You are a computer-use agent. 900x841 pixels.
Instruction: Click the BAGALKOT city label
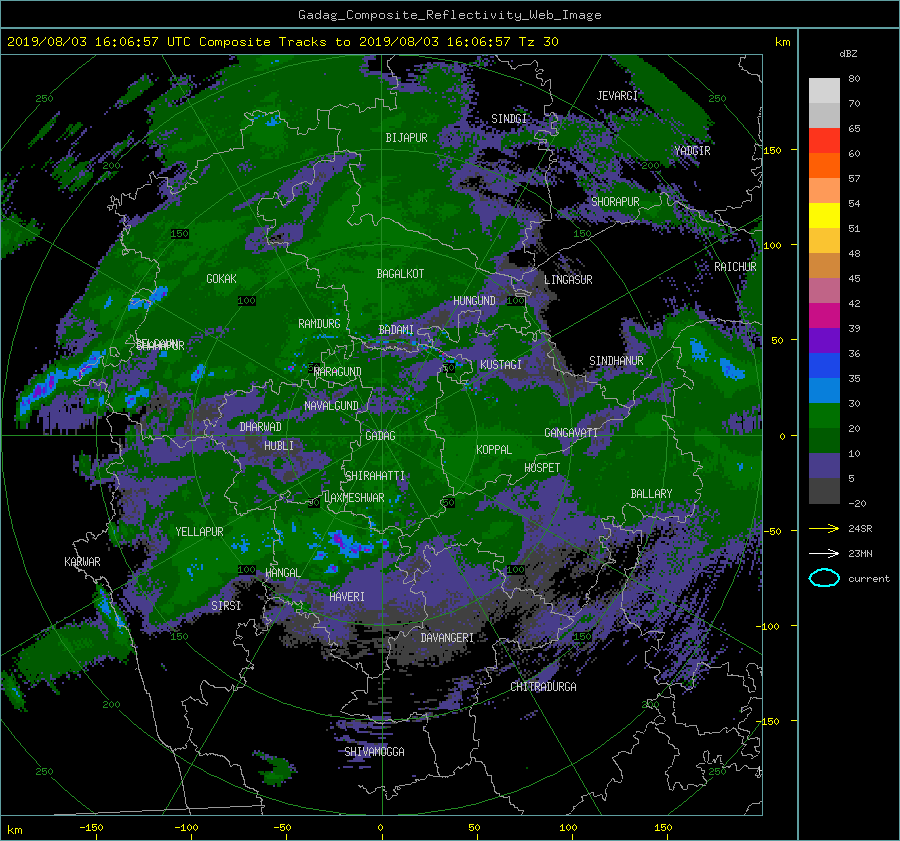tap(400, 274)
